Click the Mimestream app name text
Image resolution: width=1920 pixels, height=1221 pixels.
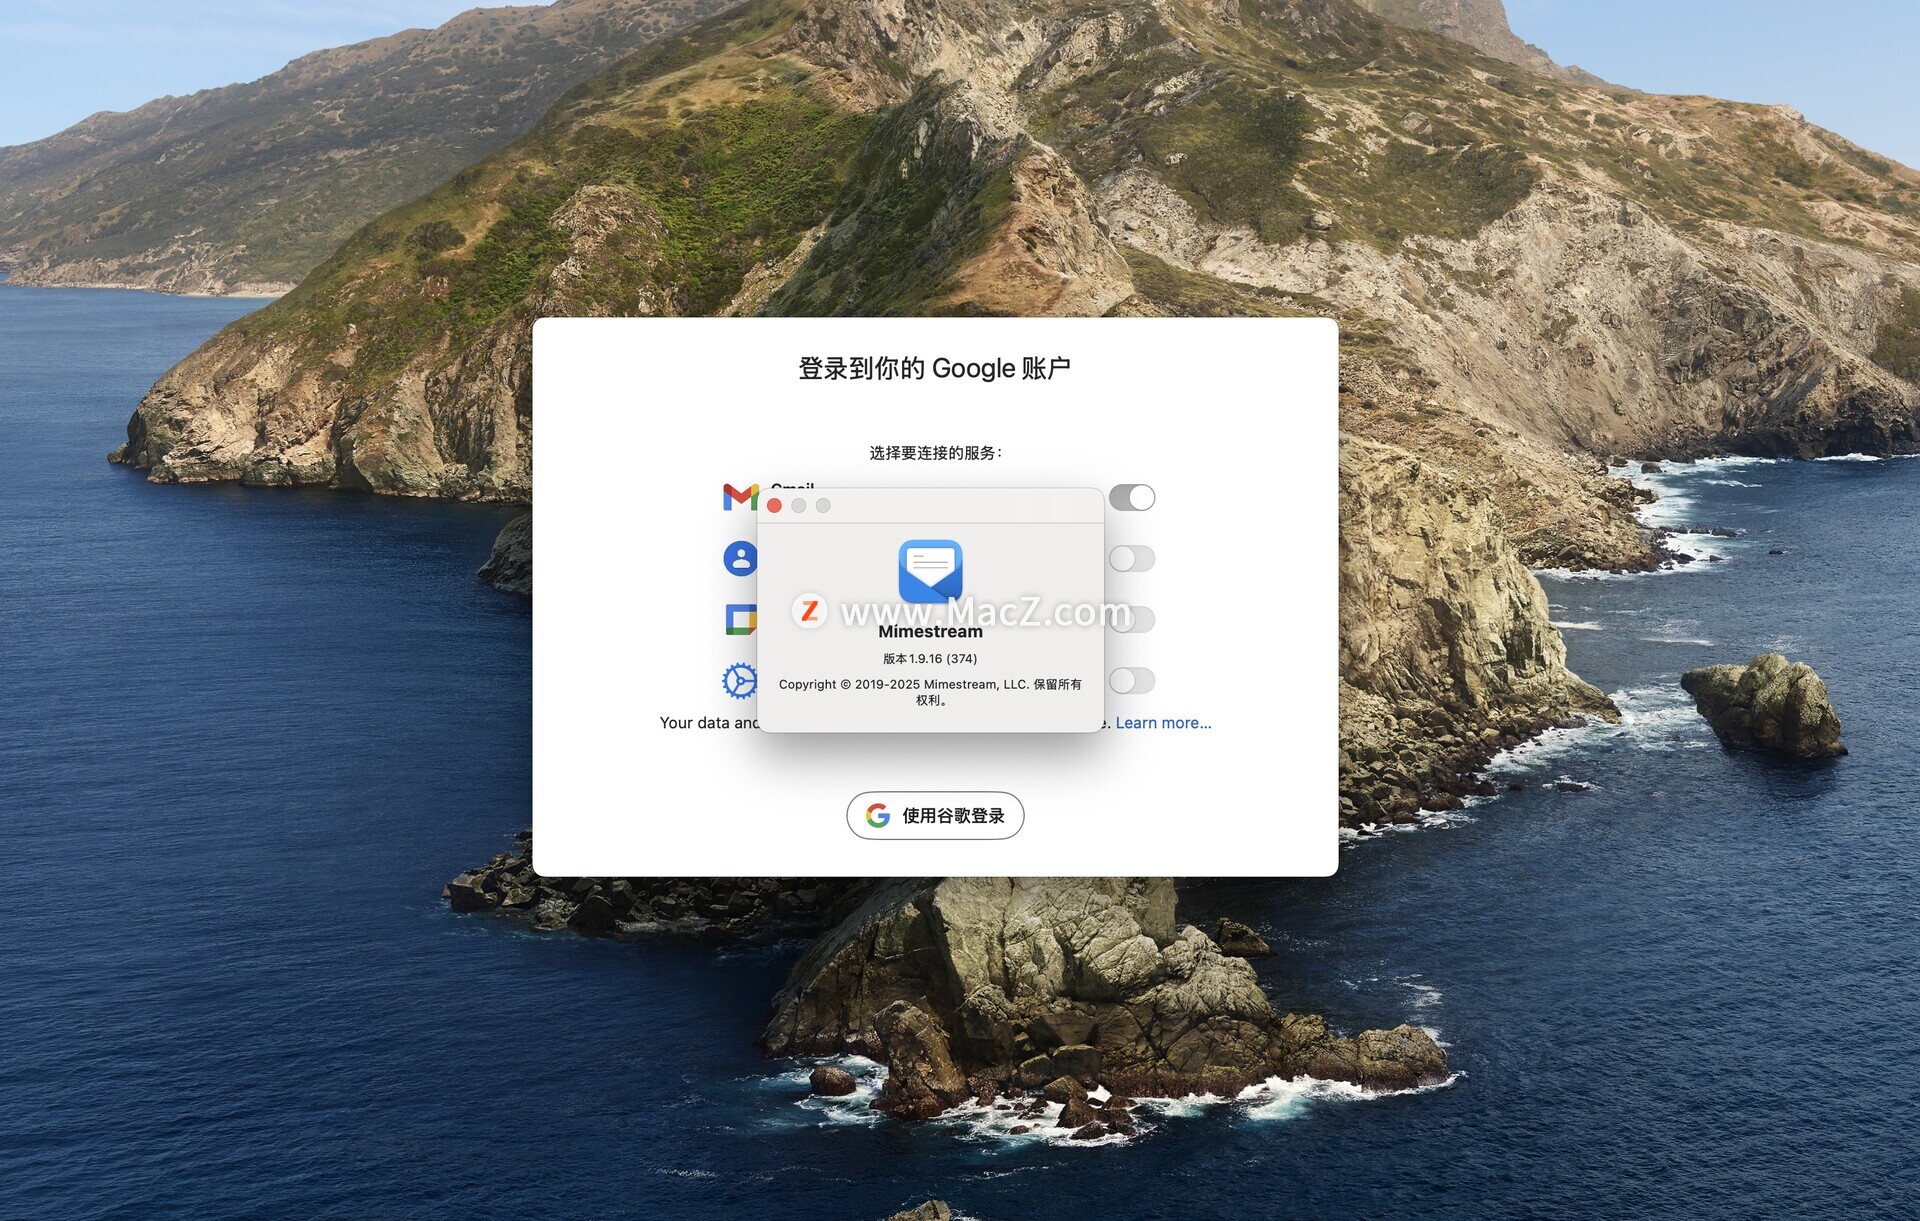930,632
